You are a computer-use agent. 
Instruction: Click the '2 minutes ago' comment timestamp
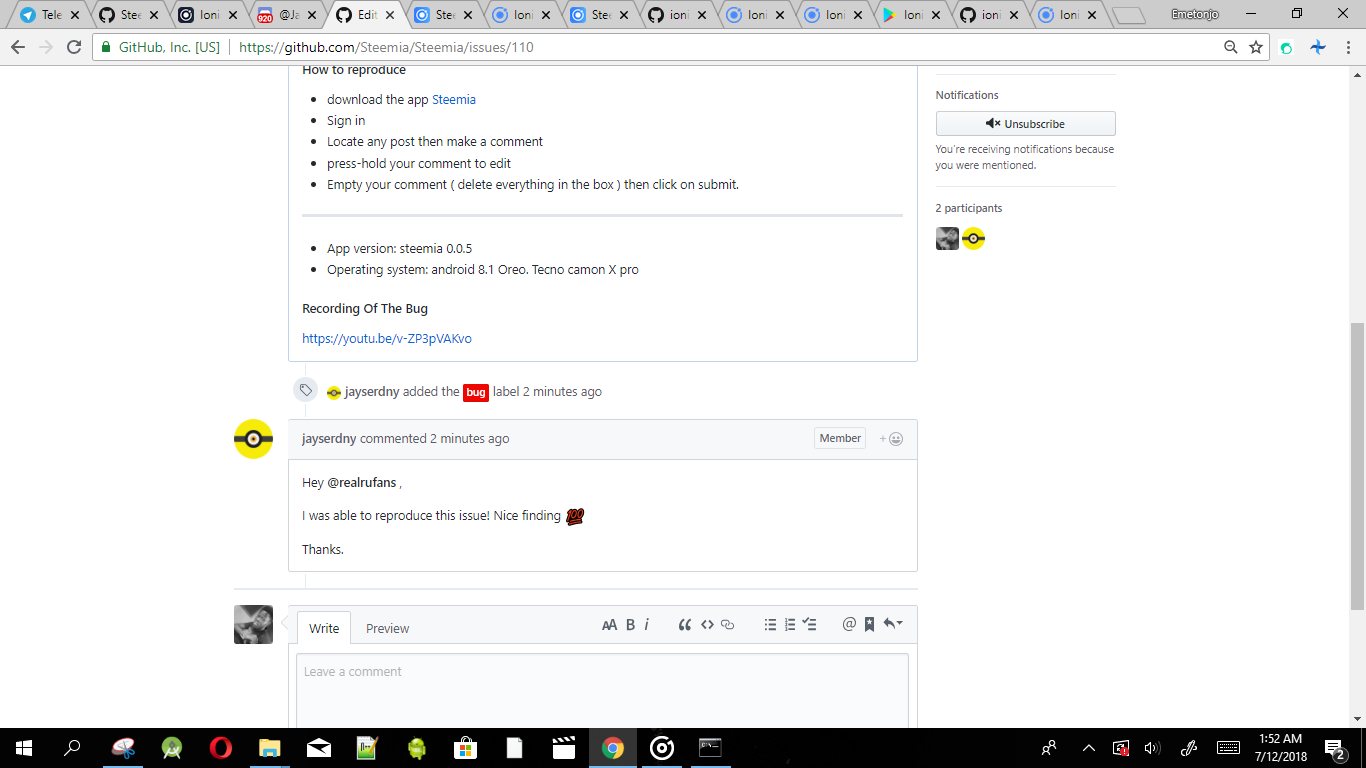click(470, 439)
